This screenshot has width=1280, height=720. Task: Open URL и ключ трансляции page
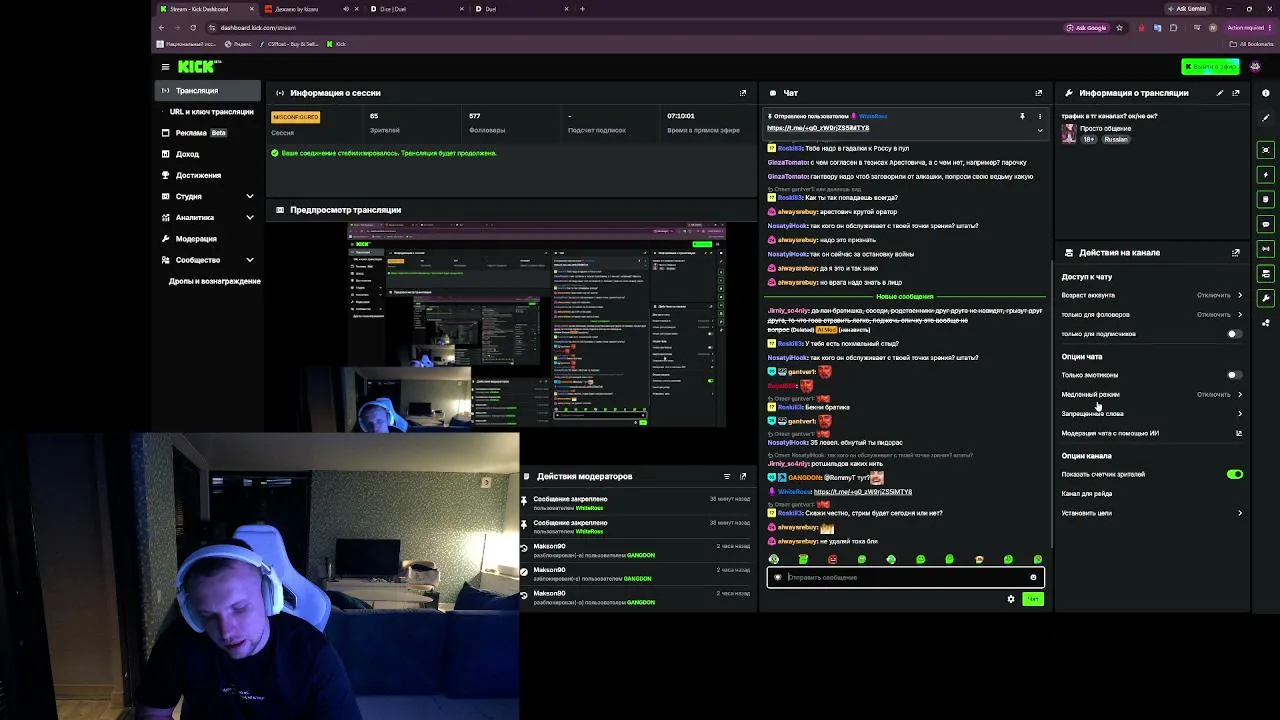point(211,112)
